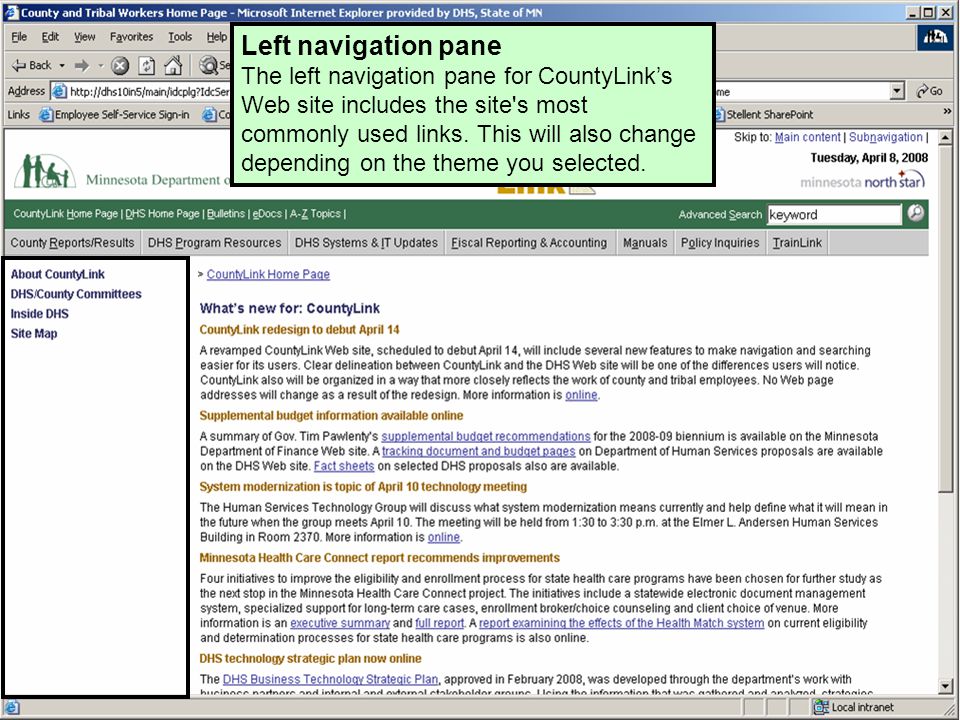This screenshot has width=960, height=720.
Task: Click the Internet Explorer title bar icon
Action: [12, 12]
